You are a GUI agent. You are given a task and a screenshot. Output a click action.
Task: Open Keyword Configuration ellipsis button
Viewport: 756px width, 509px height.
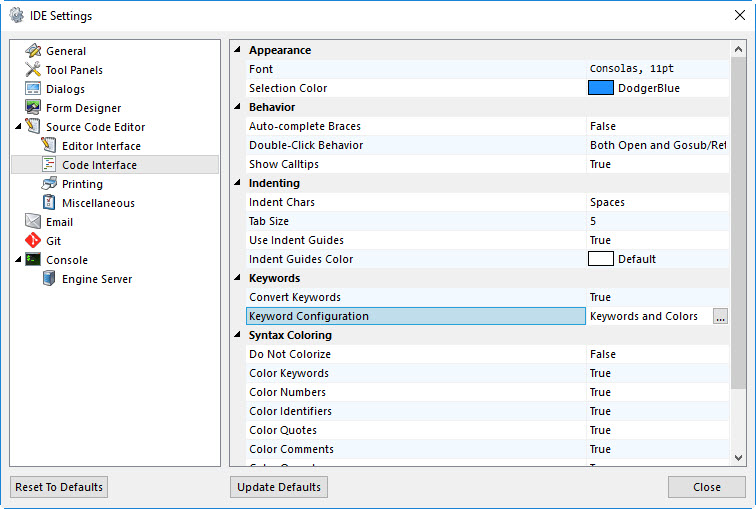click(x=720, y=317)
